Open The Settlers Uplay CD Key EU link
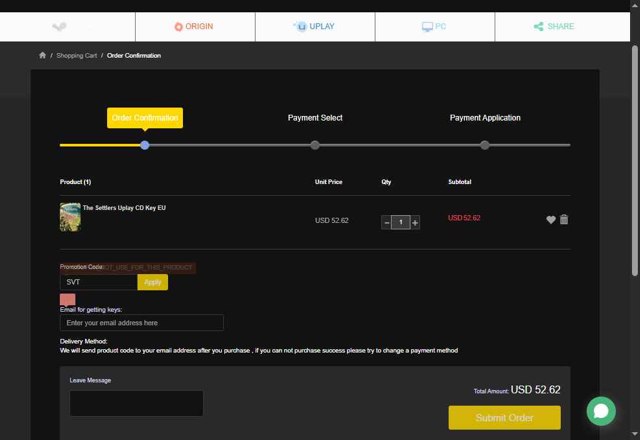640x440 pixels. pos(124,208)
